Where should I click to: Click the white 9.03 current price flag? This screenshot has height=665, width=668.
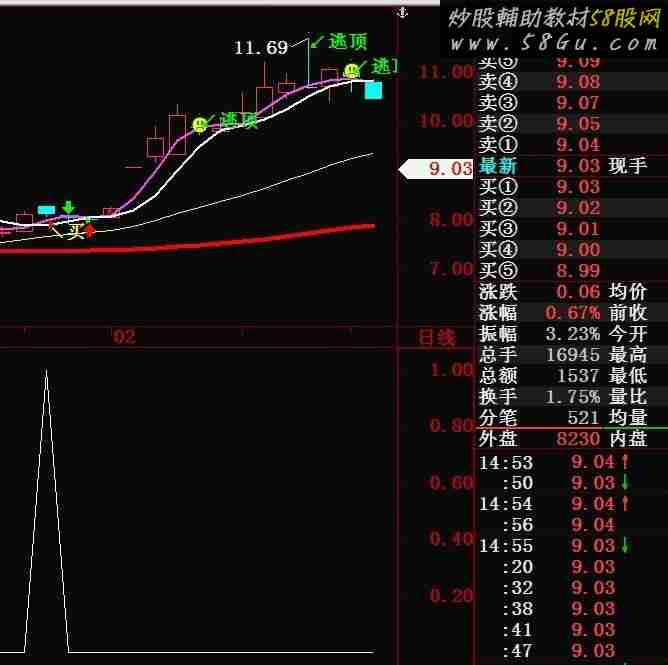[x=436, y=169]
